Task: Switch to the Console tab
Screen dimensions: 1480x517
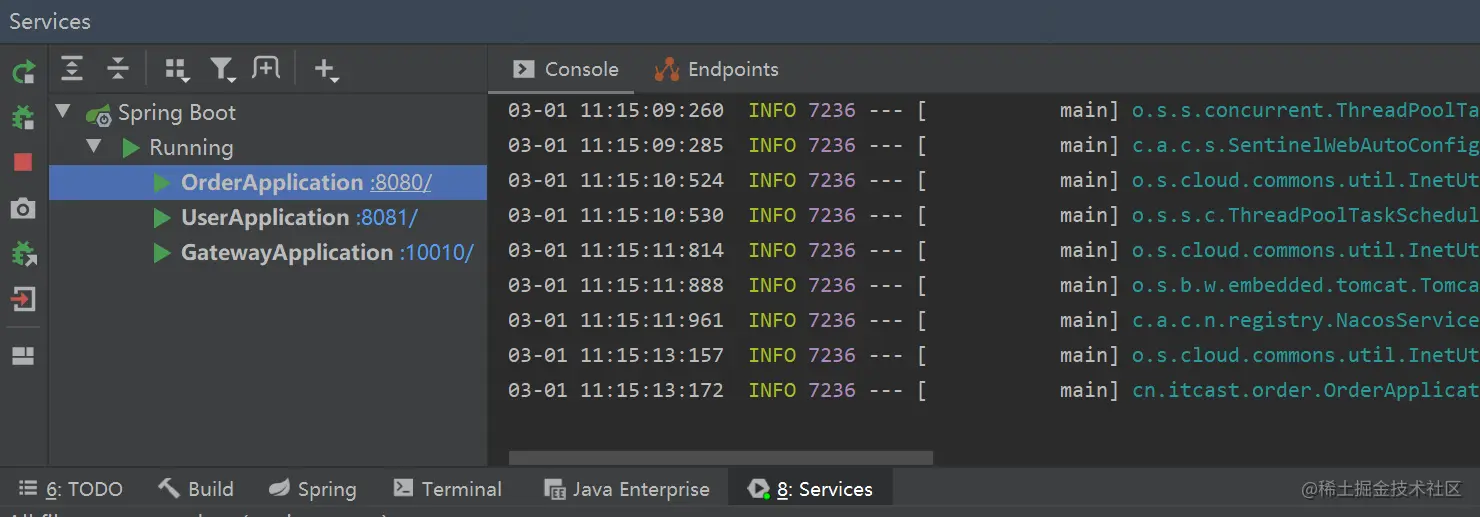Action: tap(565, 69)
